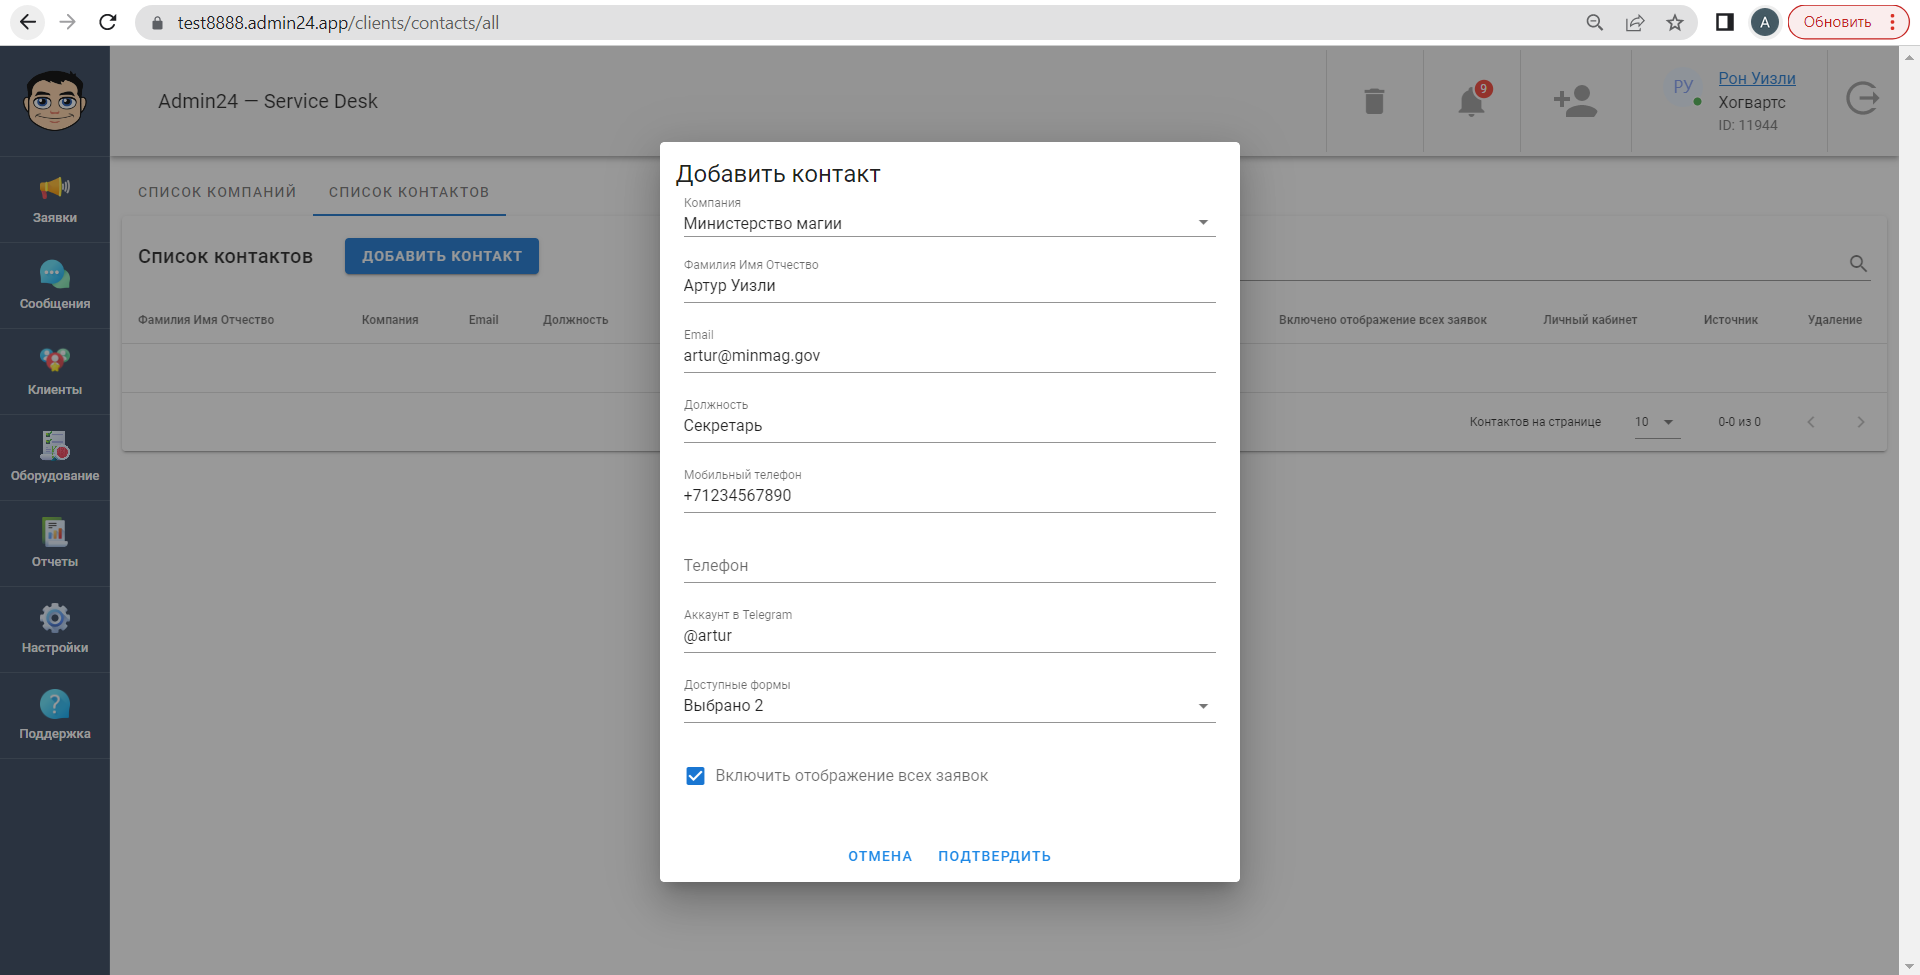
Task: Uncheck Включить отображение всех заявок checkbox
Action: [695, 776]
